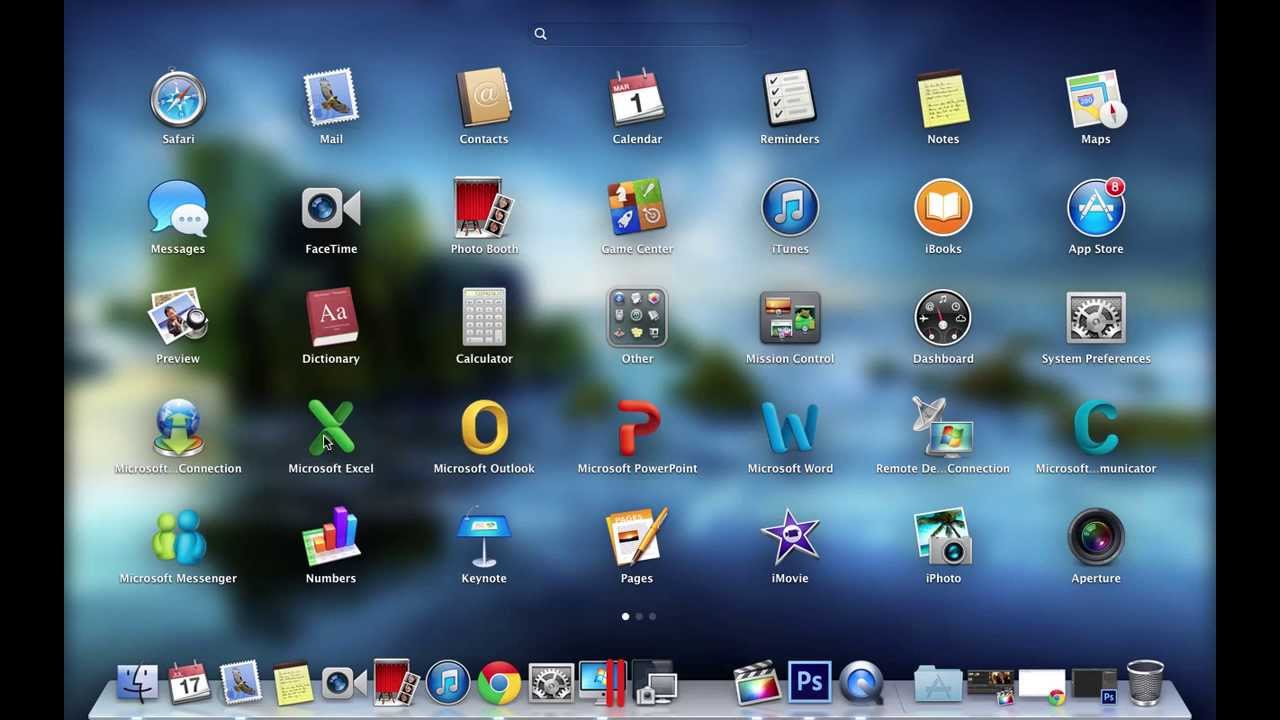Open Microsoft PowerPoint
1280x720 pixels.
pos(637,429)
